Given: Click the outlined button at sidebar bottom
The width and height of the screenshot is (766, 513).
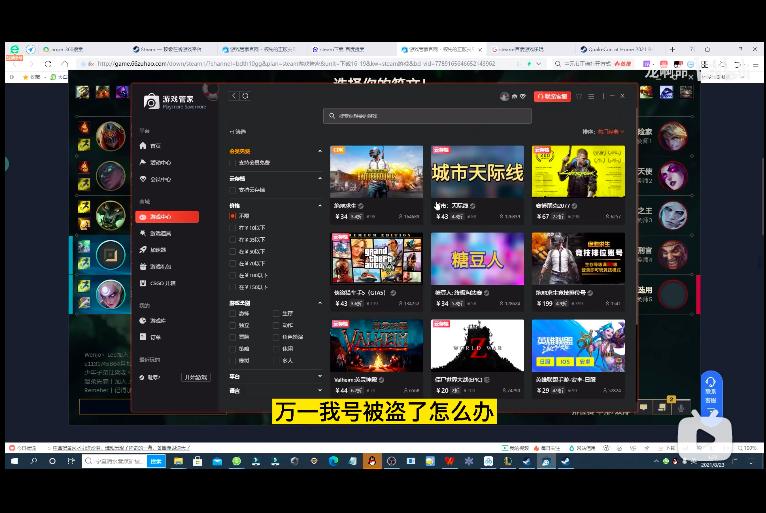Looking at the screenshot, I should click(x=195, y=377).
